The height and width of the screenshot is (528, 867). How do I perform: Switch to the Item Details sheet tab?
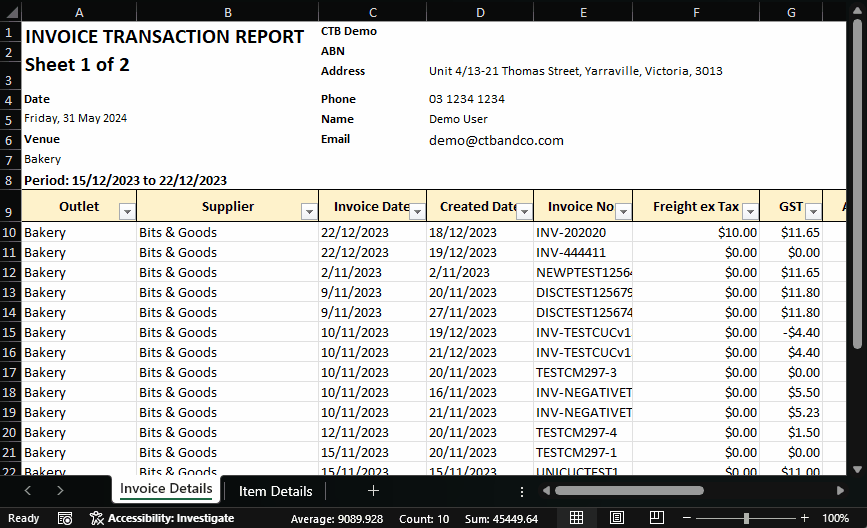point(275,491)
